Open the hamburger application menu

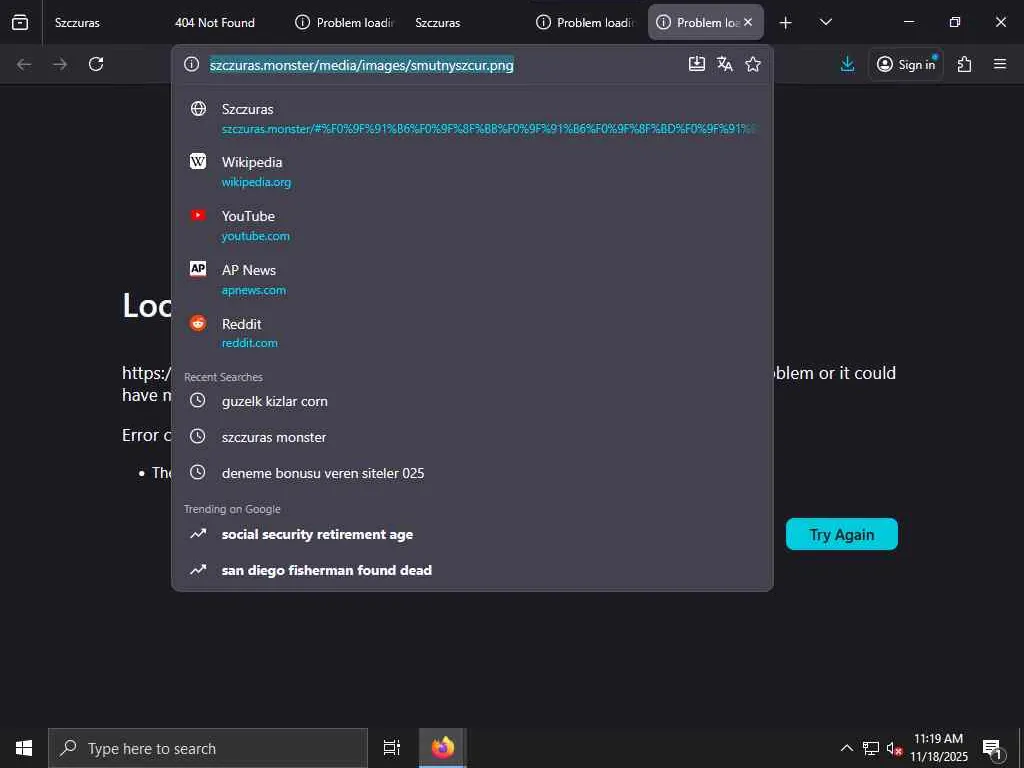[1000, 64]
